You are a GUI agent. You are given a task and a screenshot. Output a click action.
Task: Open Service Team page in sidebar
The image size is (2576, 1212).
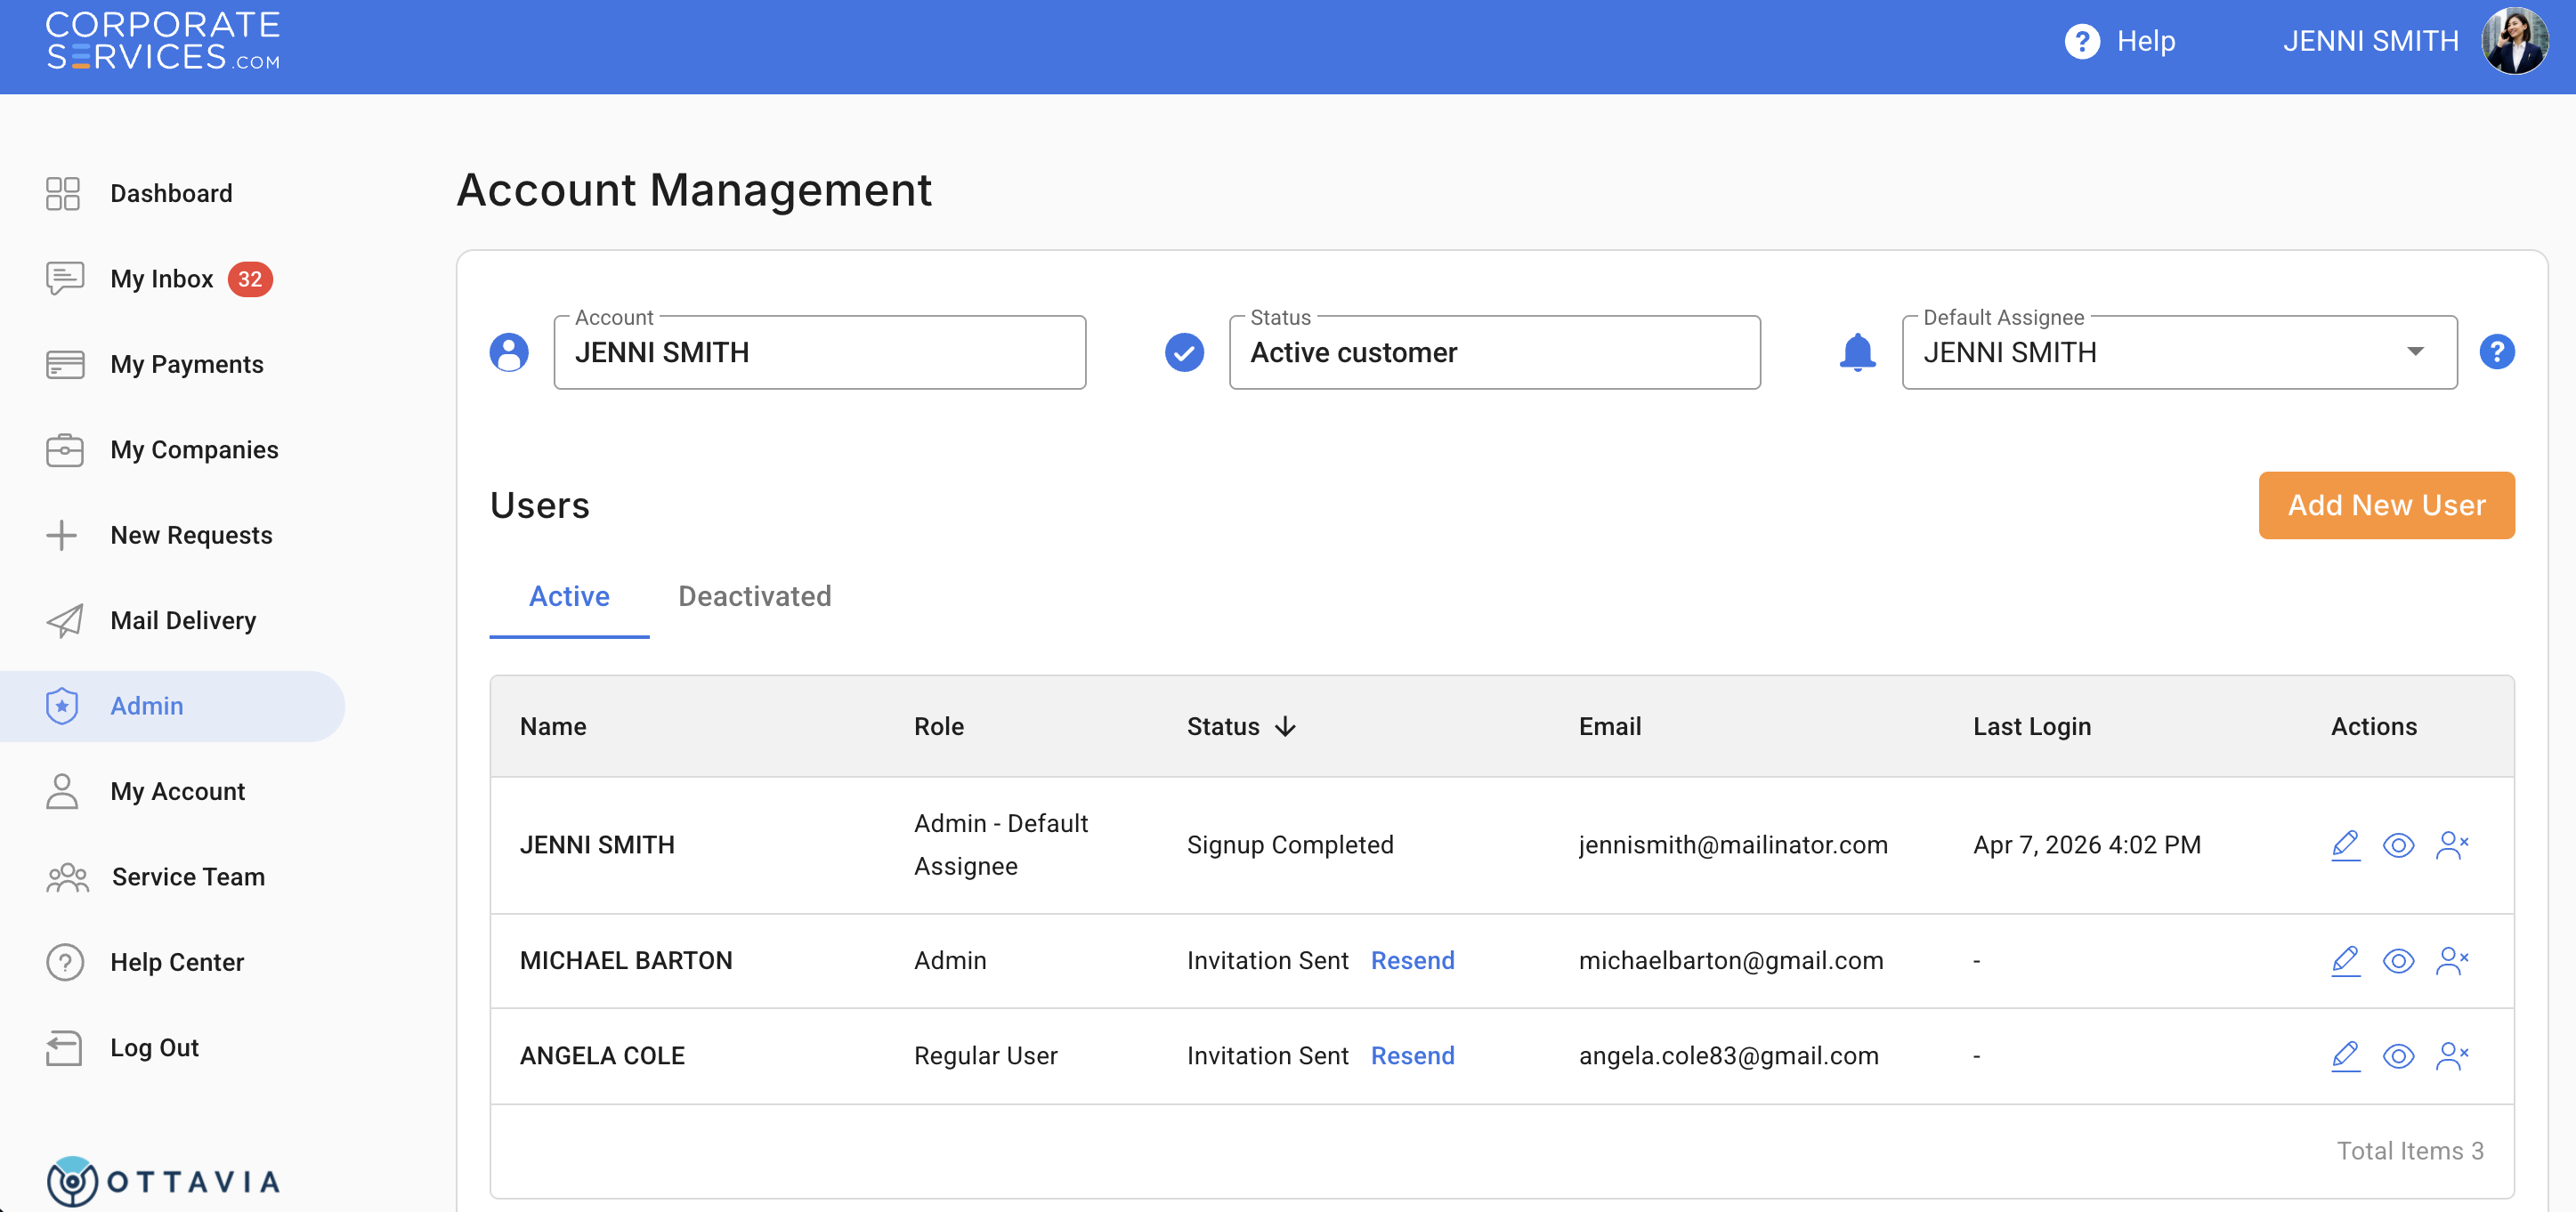tap(187, 876)
